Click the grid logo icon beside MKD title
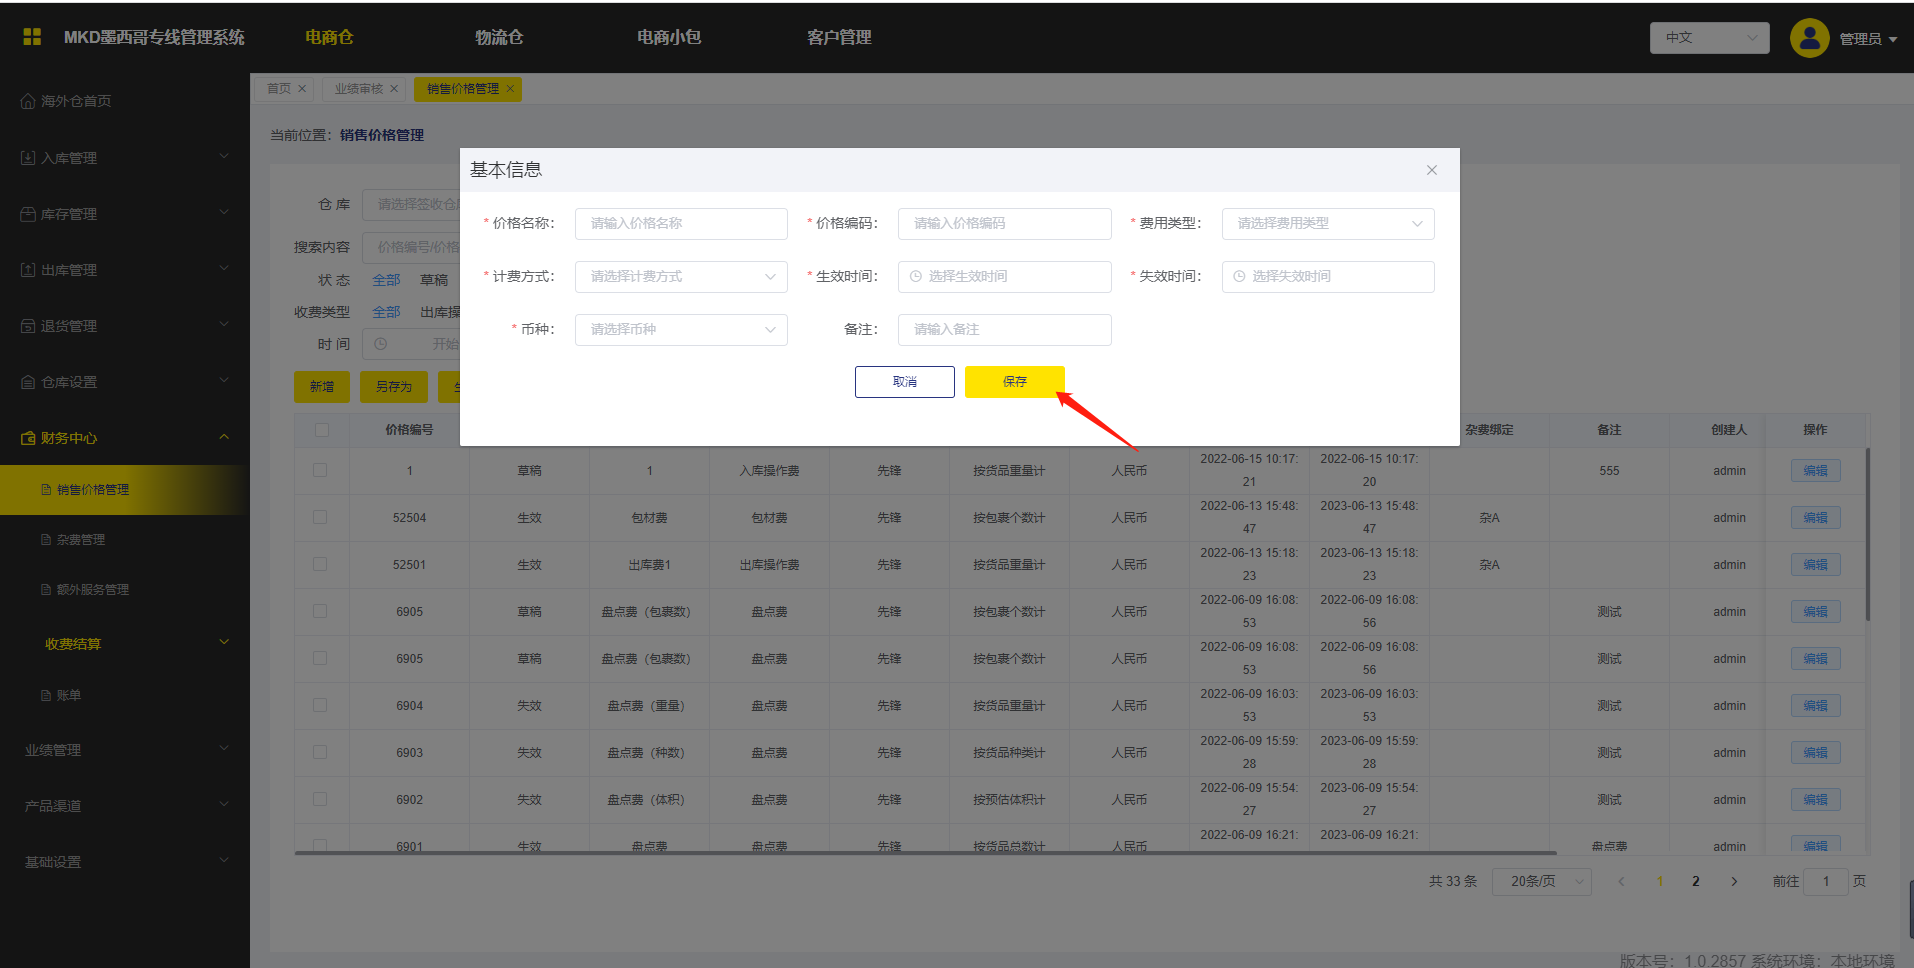Image resolution: width=1914 pixels, height=968 pixels. tap(32, 37)
